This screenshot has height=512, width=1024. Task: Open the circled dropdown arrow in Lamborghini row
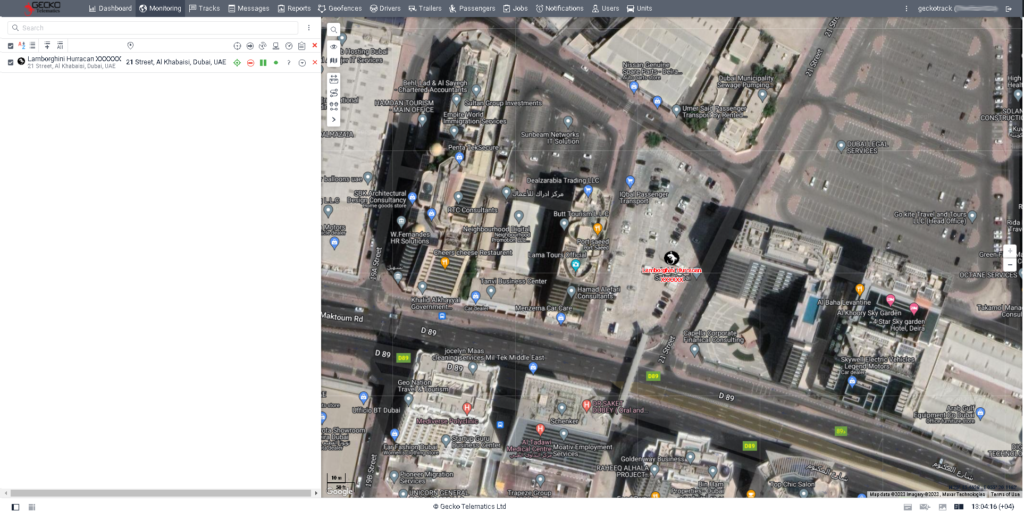(x=302, y=62)
